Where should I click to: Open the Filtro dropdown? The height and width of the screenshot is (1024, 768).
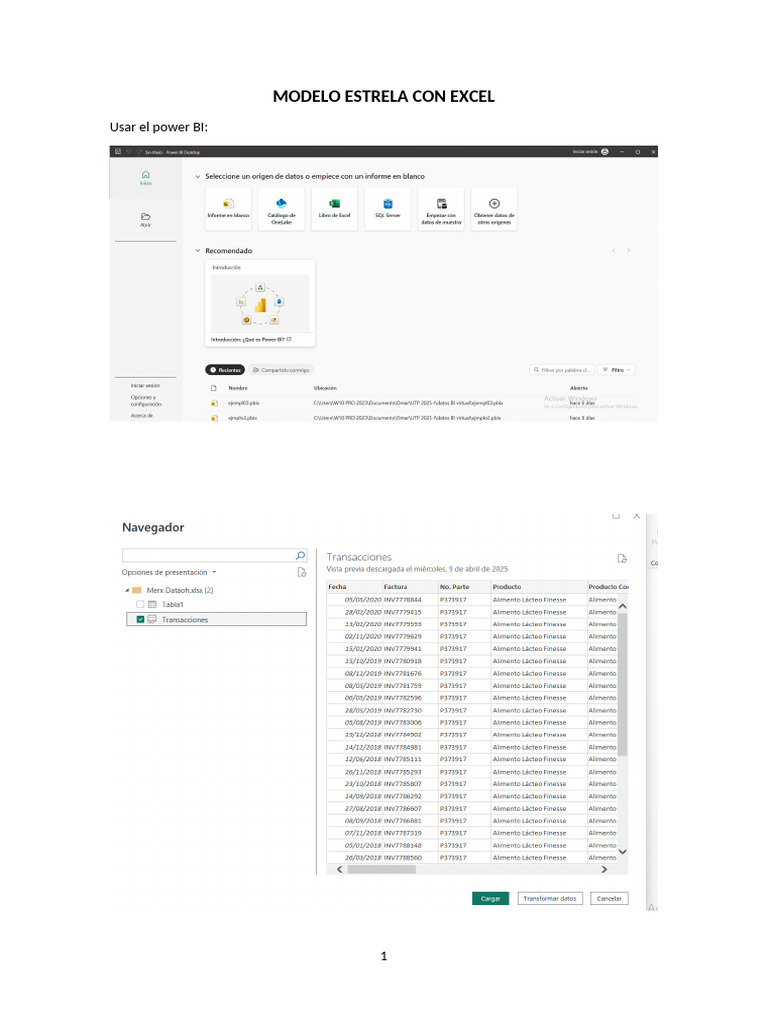click(617, 370)
